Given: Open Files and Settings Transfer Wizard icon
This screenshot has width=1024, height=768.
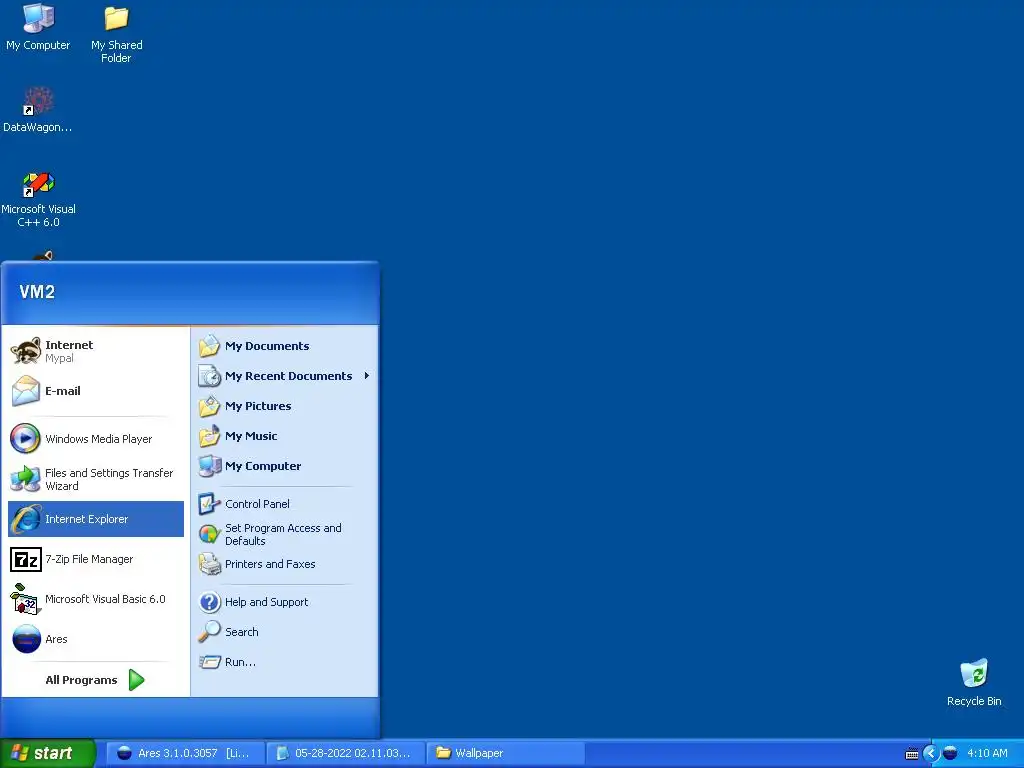Looking at the screenshot, I should [25, 479].
